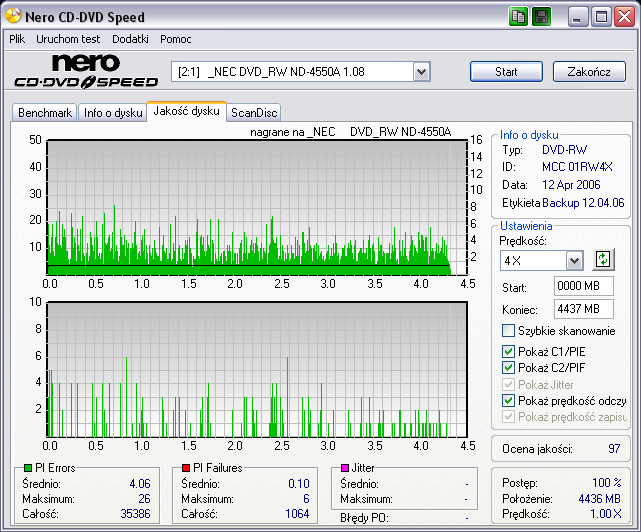Click the red PI Failures legend square
The image size is (641, 532).
coord(186,468)
